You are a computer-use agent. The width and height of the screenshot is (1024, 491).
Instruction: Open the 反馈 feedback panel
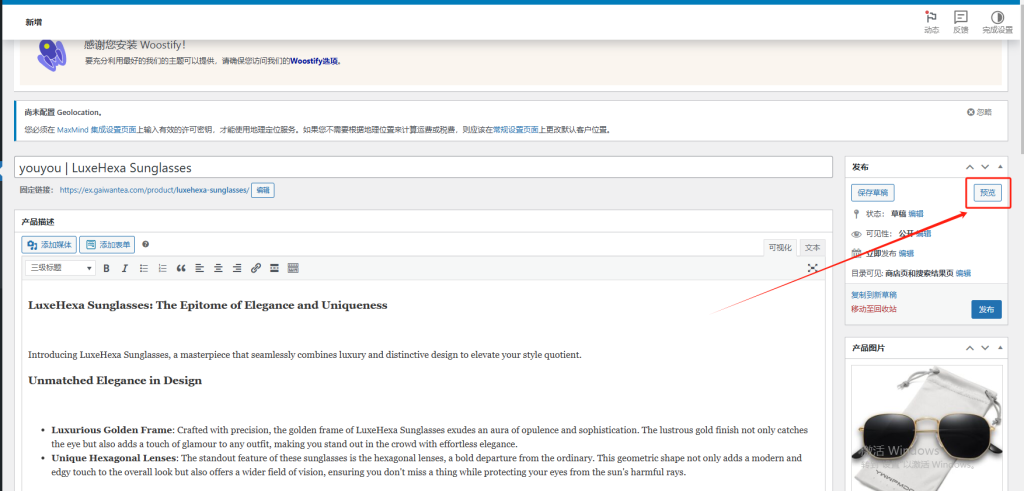pos(961,18)
